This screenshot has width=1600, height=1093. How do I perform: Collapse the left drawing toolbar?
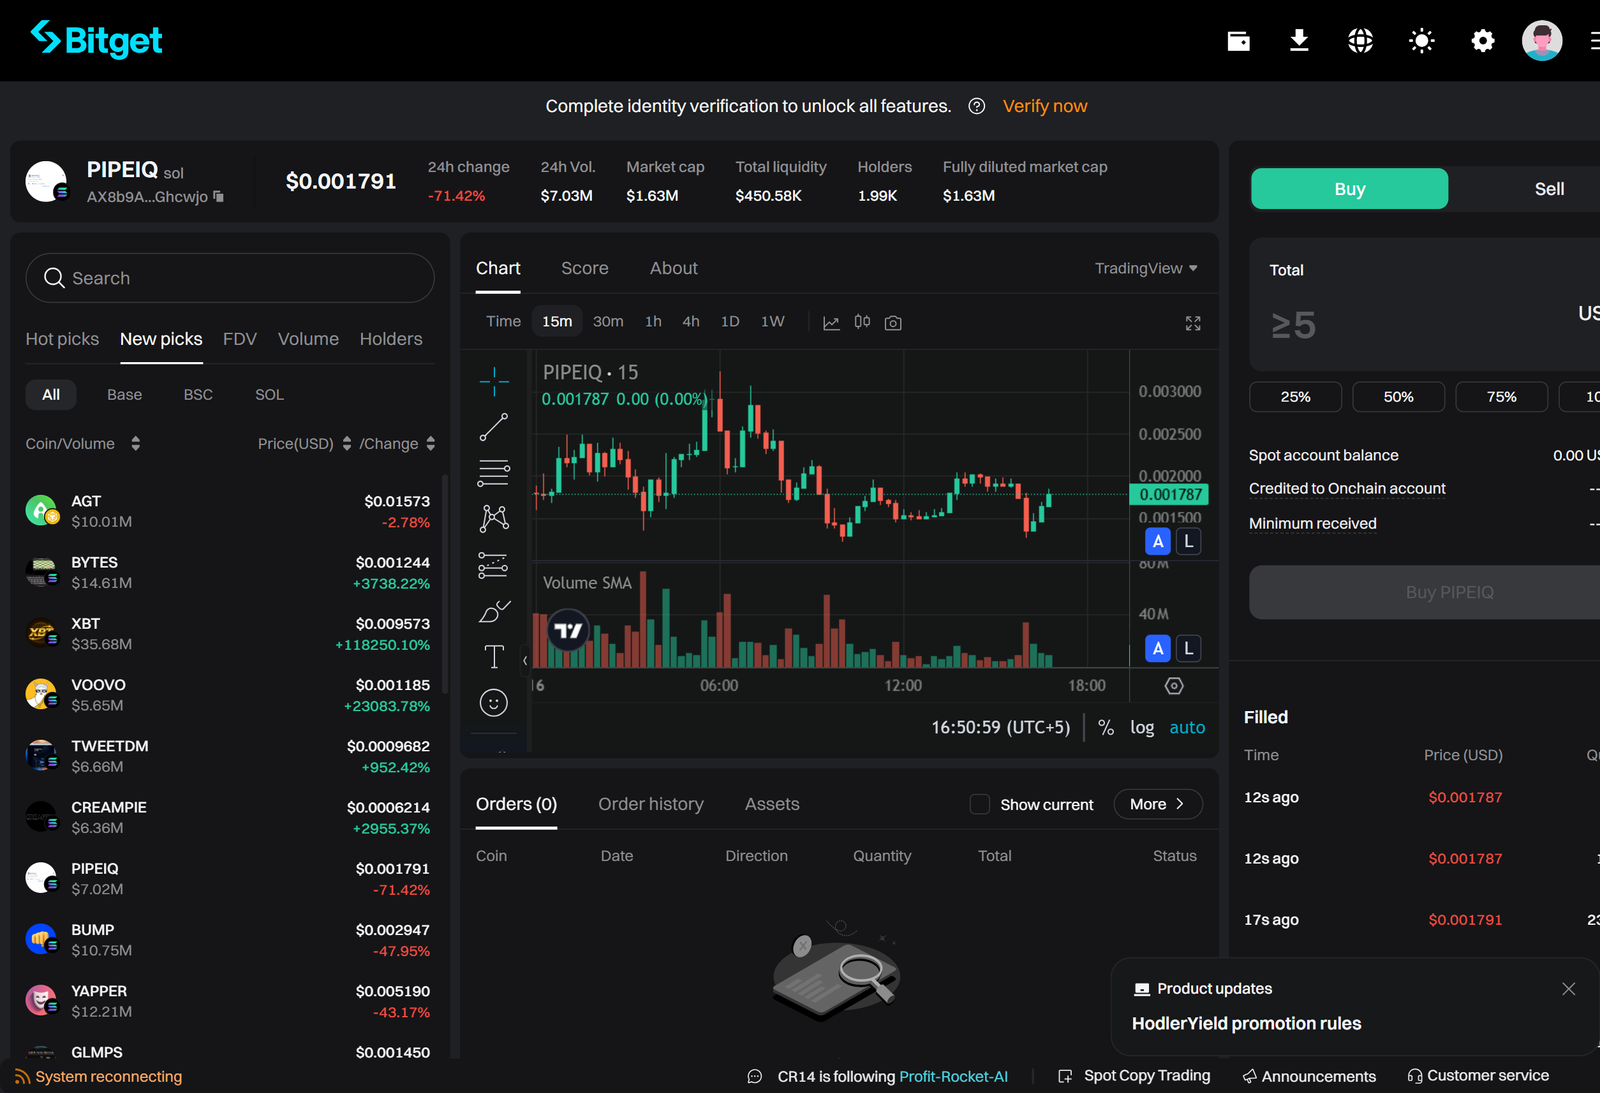(525, 660)
